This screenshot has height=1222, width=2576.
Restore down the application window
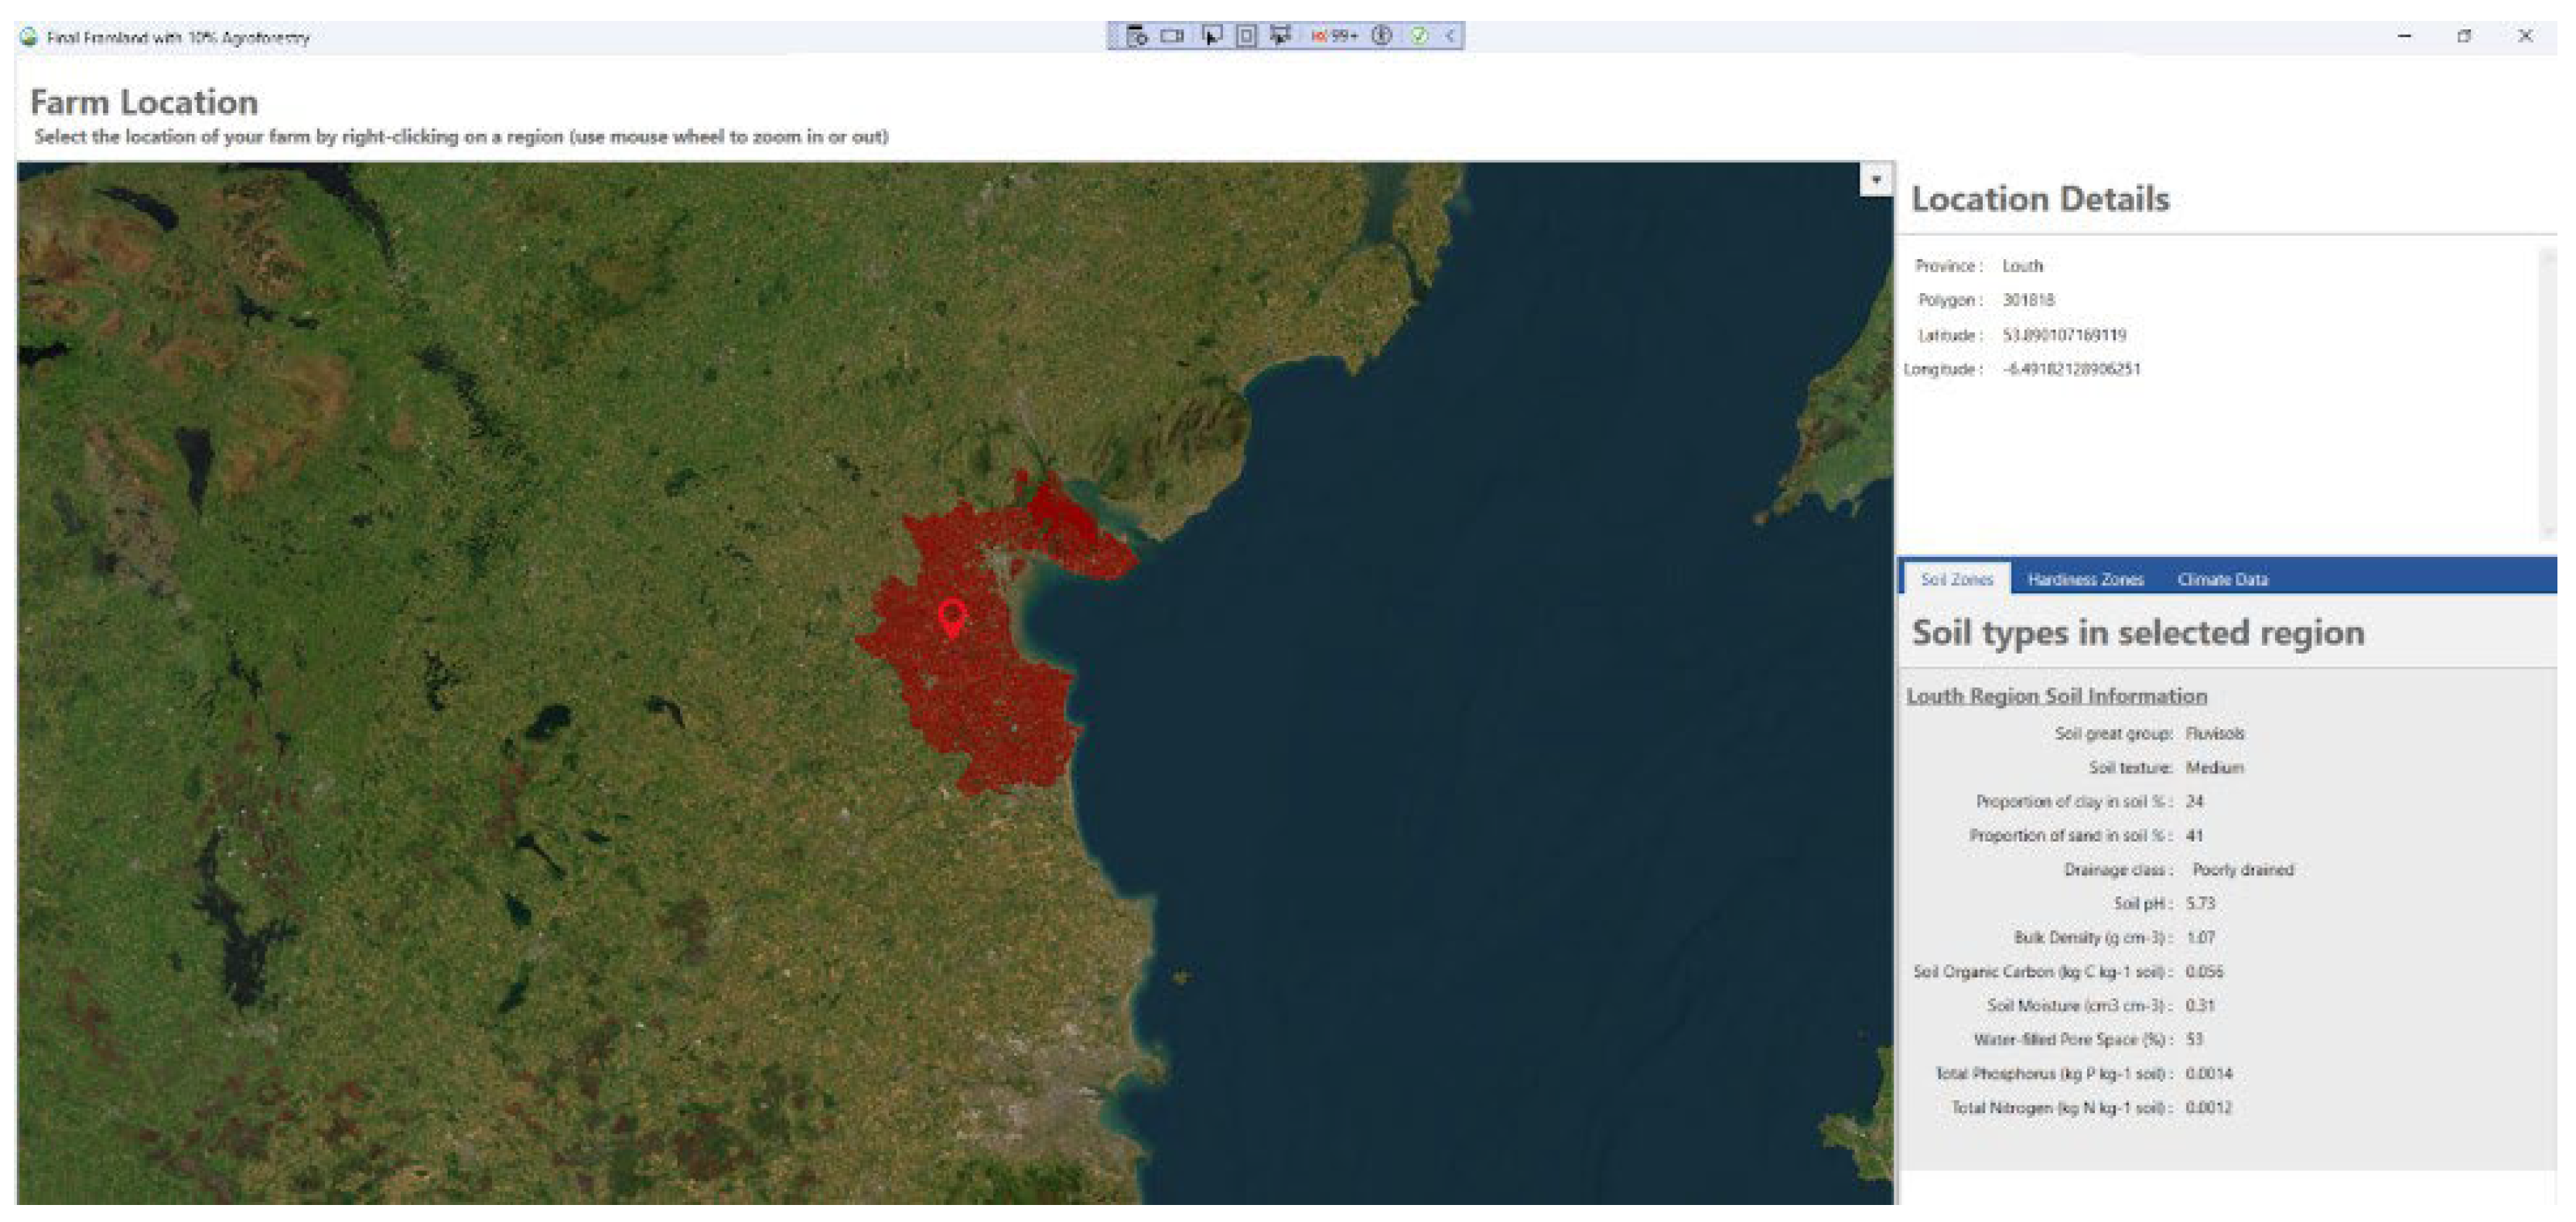(2464, 36)
